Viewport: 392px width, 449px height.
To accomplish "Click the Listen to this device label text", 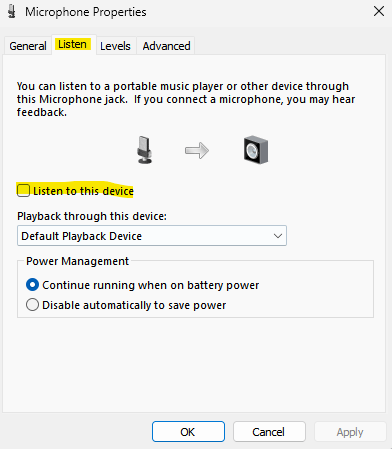I will click(x=83, y=191).
